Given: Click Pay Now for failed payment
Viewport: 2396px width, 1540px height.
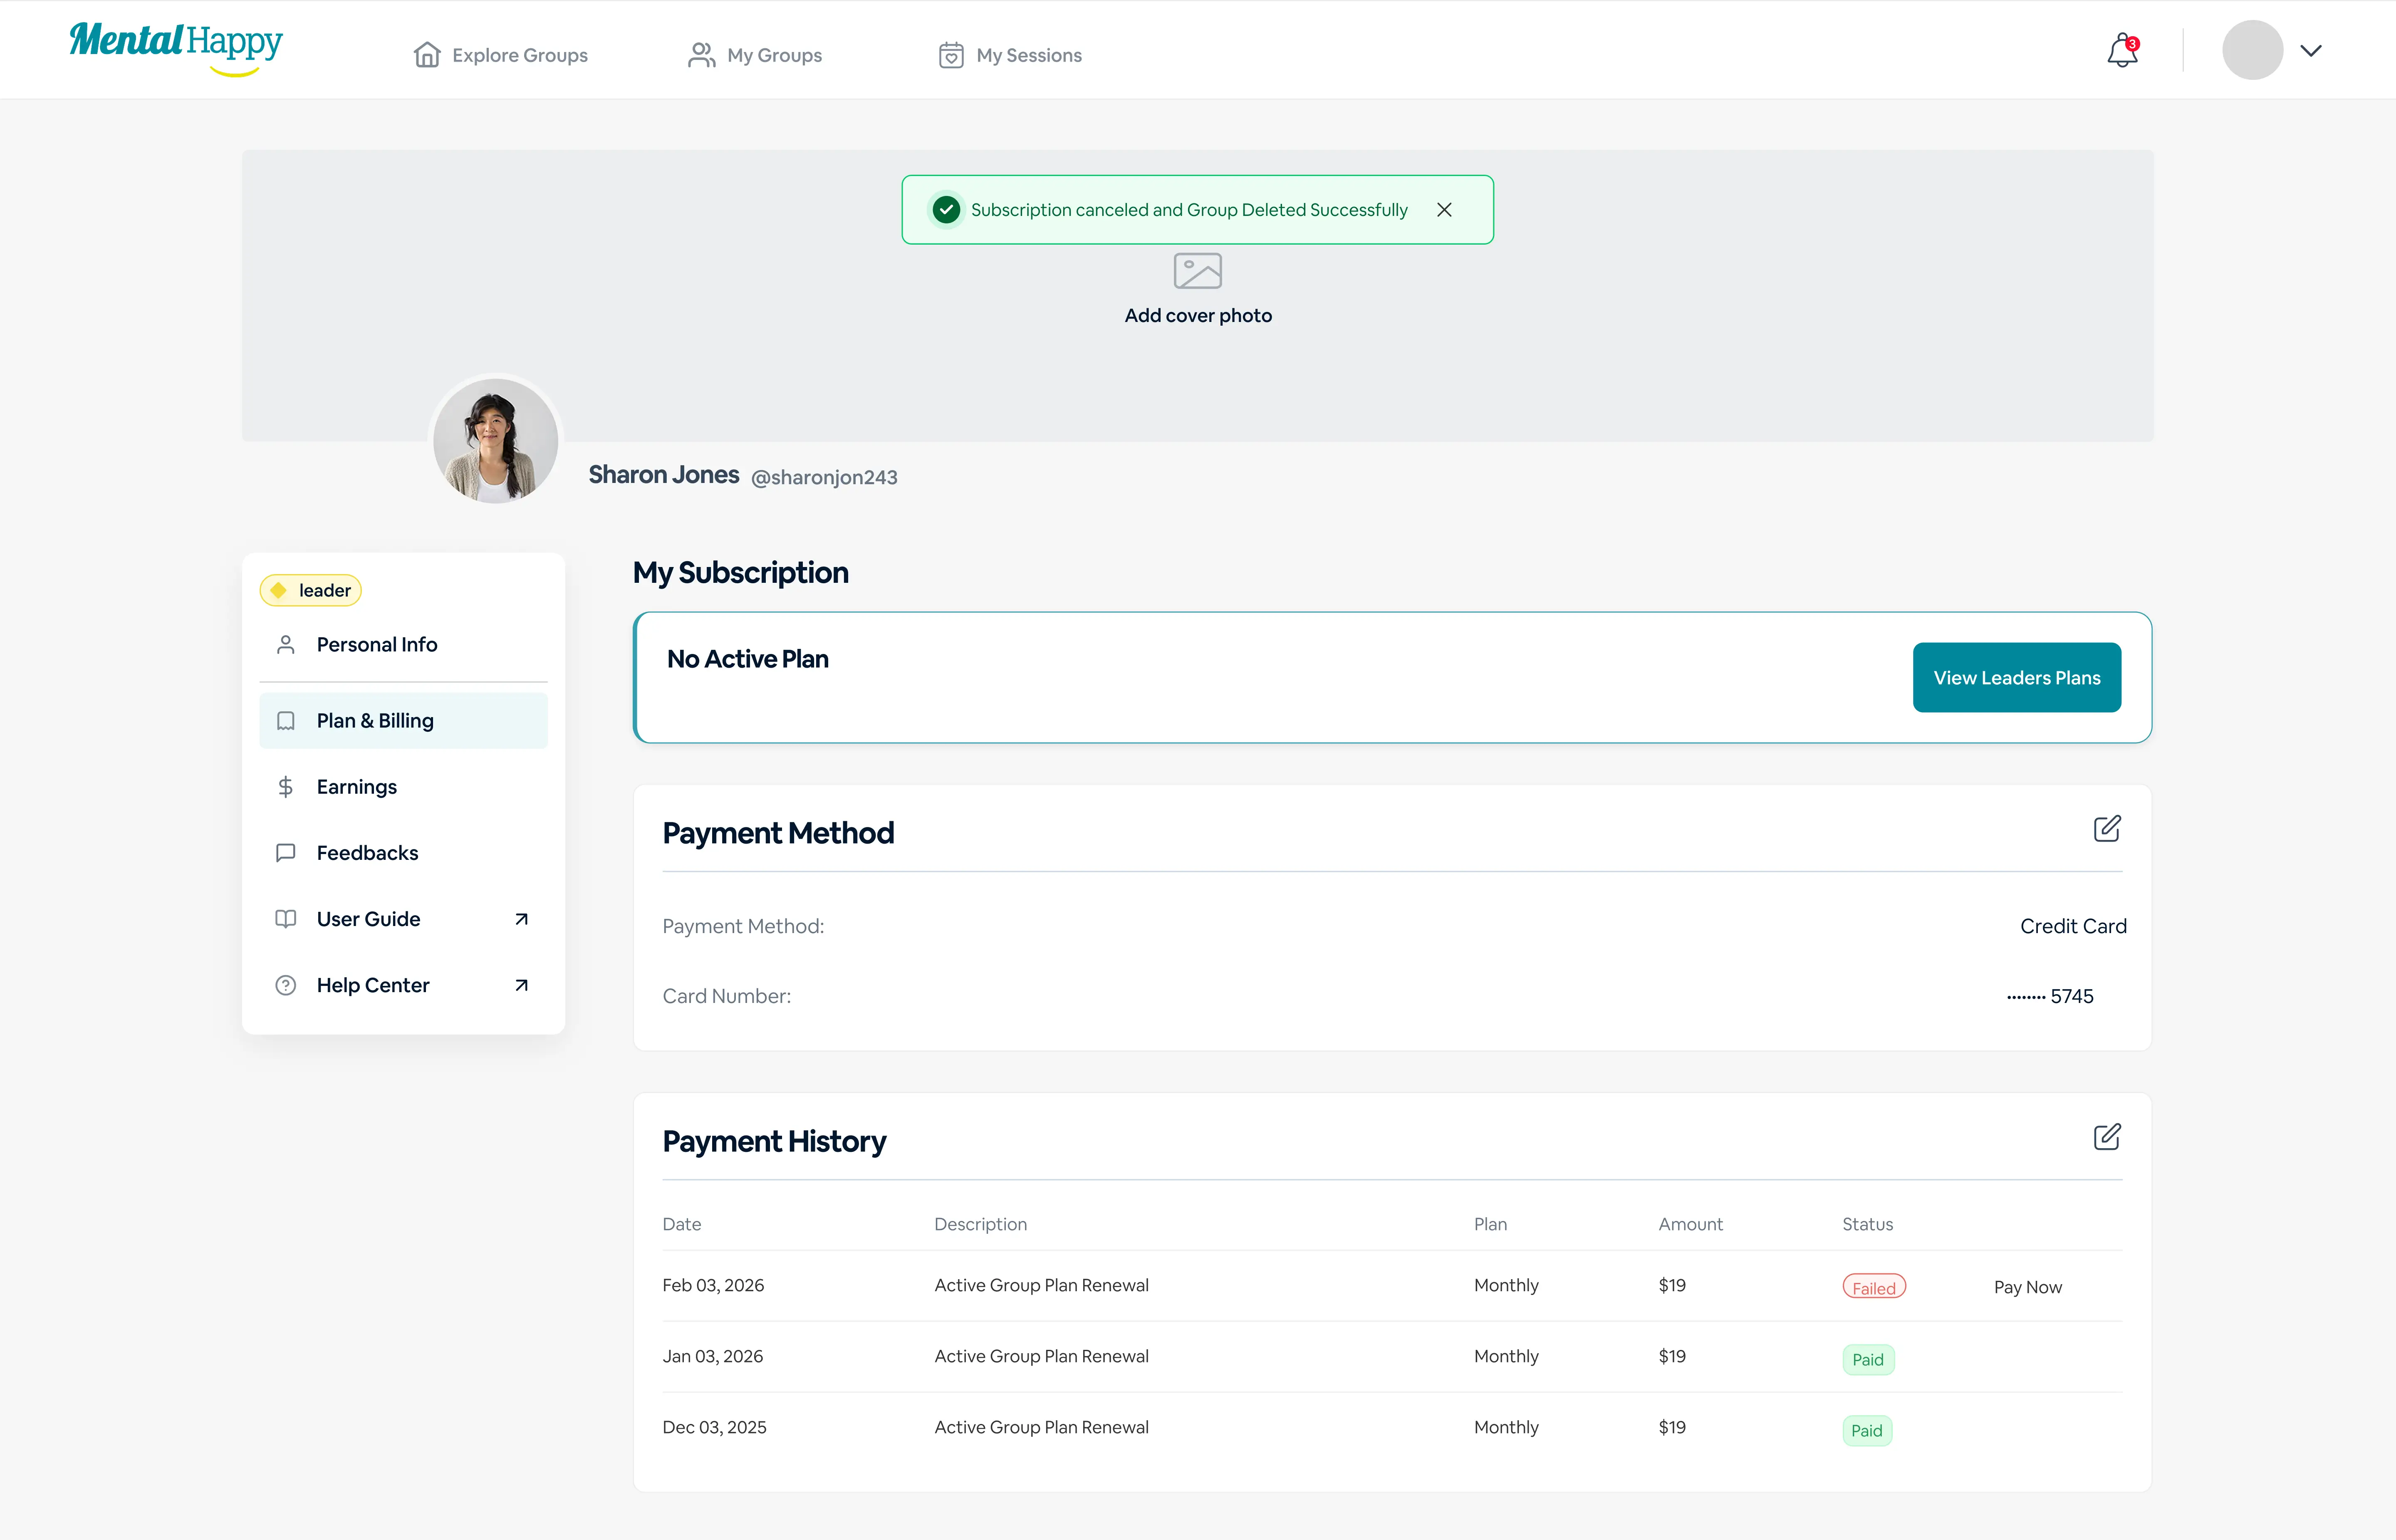Looking at the screenshot, I should click(x=2028, y=1288).
